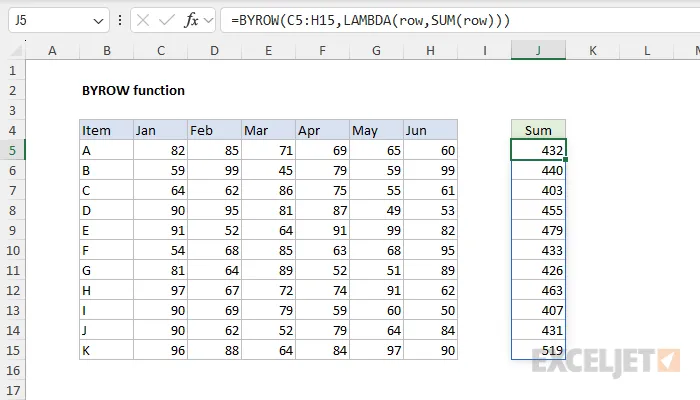
Task: Click the Enter checkmark formula icon
Action: 167,20
